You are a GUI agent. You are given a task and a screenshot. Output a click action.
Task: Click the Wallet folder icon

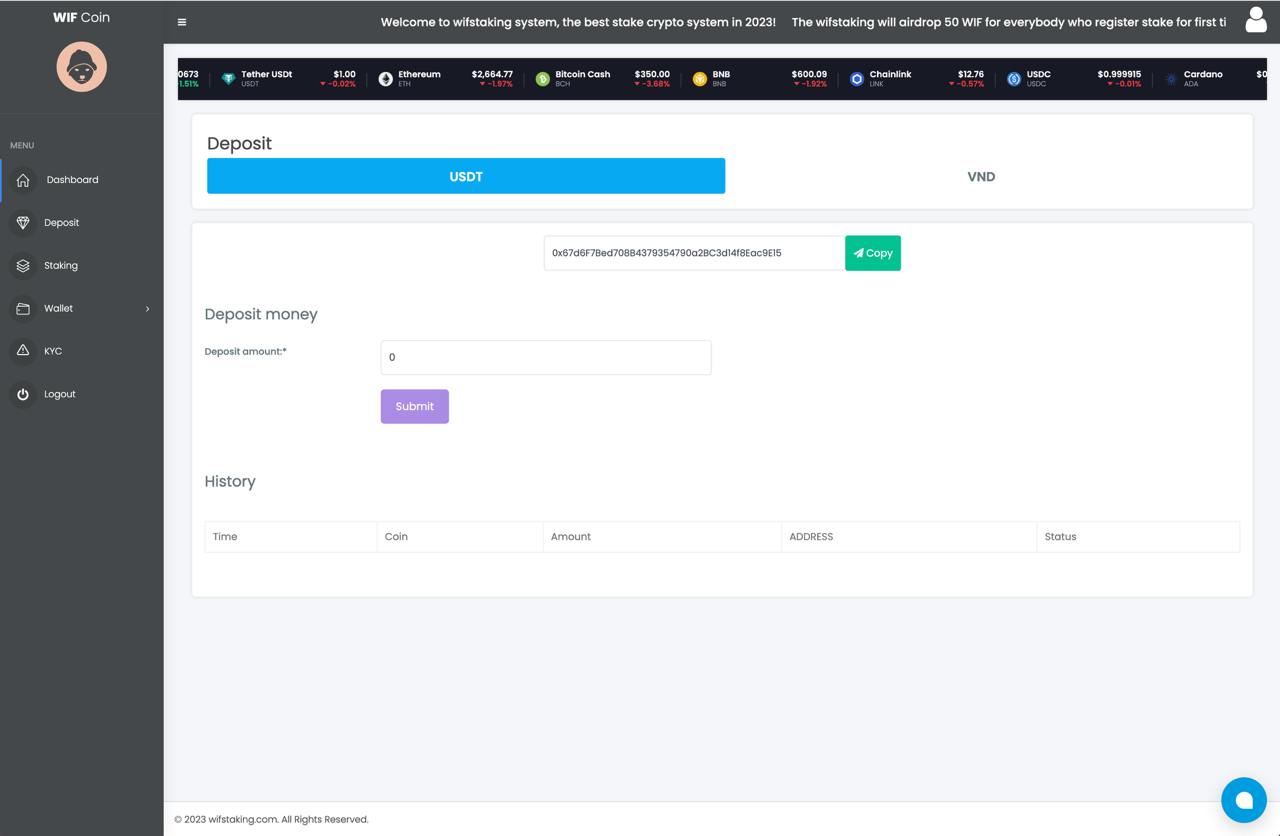(x=23, y=309)
